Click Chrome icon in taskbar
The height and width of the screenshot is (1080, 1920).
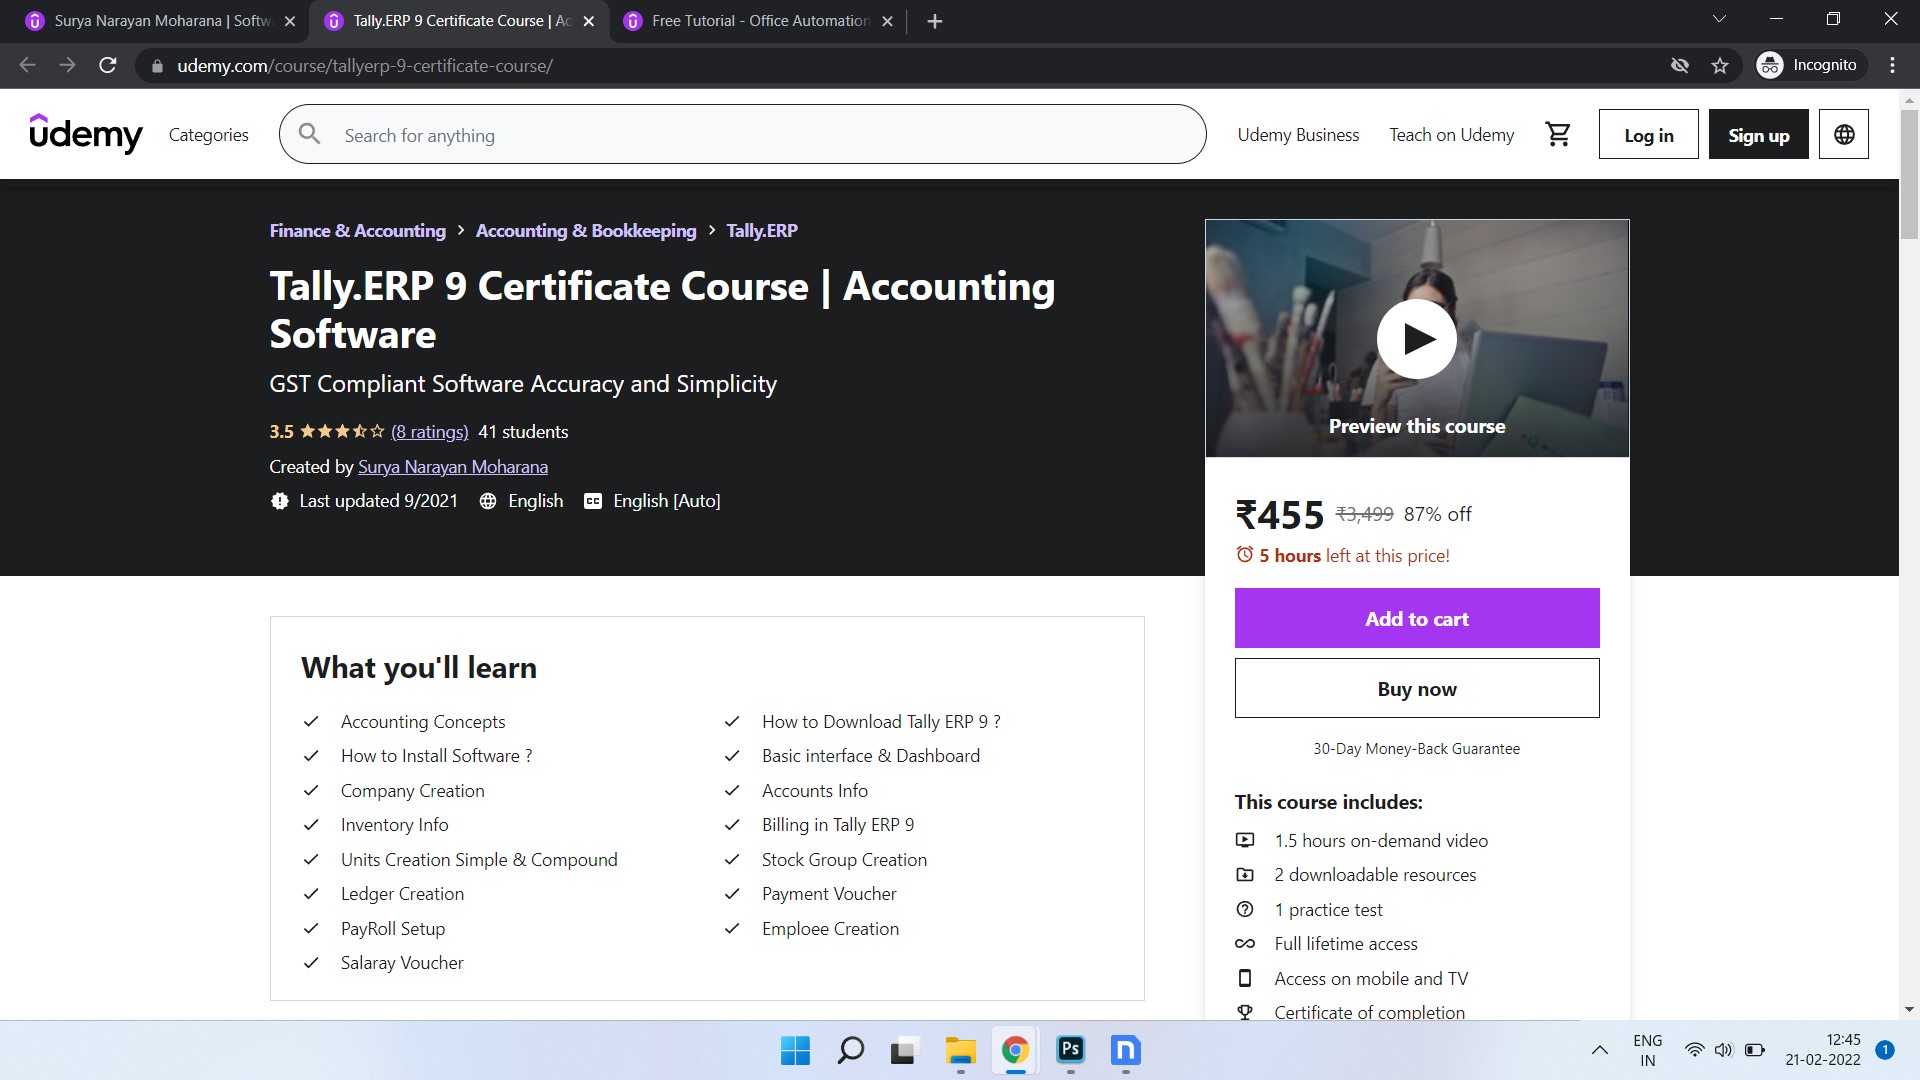pyautogui.click(x=1015, y=1050)
